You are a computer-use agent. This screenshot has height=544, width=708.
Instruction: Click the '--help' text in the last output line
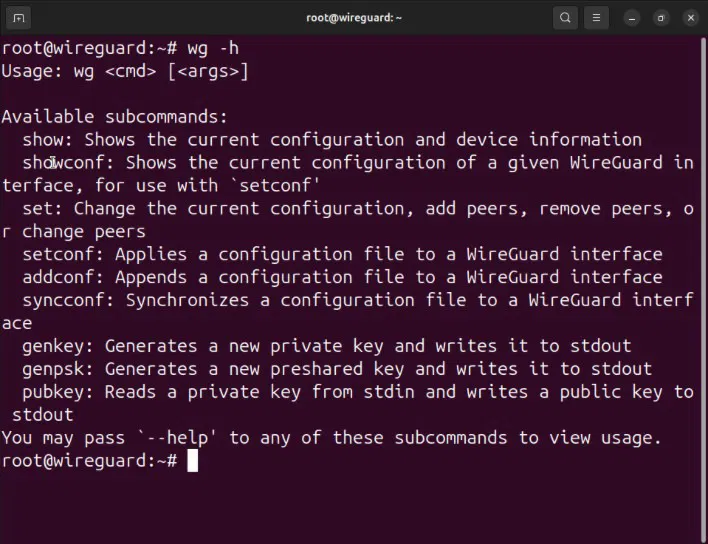[177, 438]
